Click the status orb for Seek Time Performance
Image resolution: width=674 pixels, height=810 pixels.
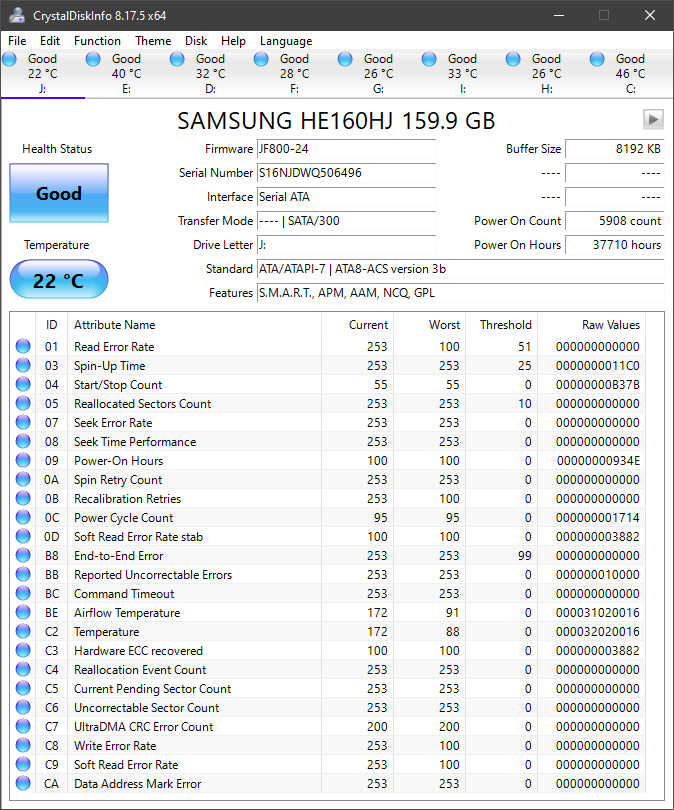click(x=23, y=441)
